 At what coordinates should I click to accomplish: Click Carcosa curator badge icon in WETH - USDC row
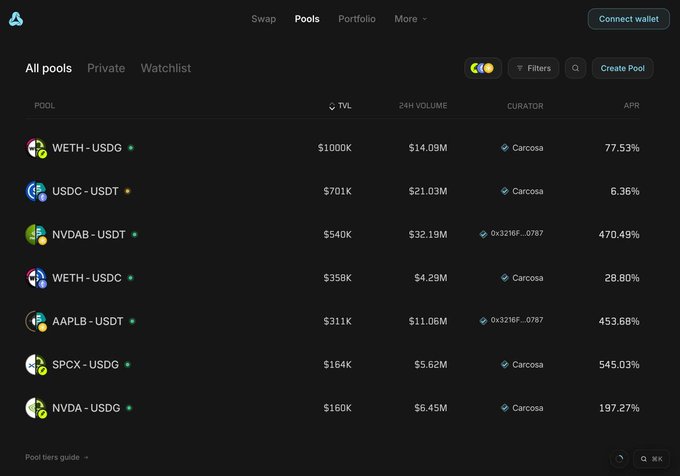point(505,278)
